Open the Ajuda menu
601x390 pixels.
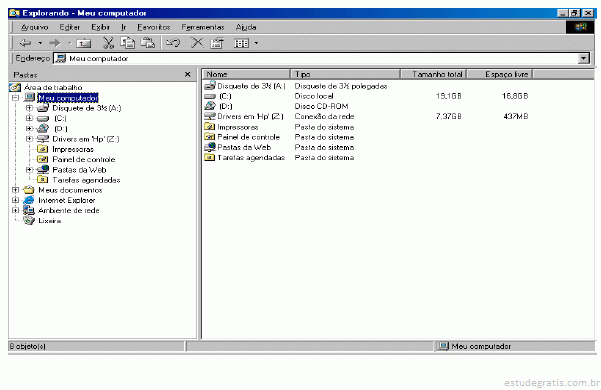(x=246, y=27)
